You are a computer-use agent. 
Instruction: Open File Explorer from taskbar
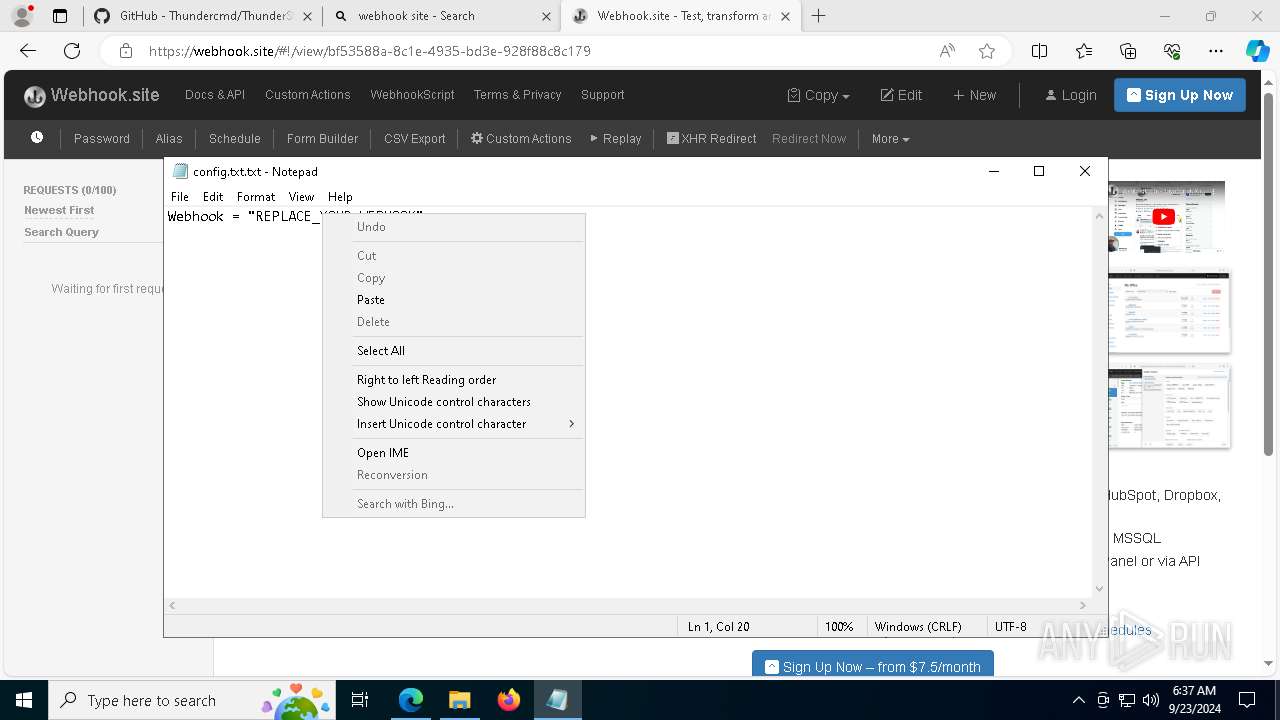pos(459,700)
